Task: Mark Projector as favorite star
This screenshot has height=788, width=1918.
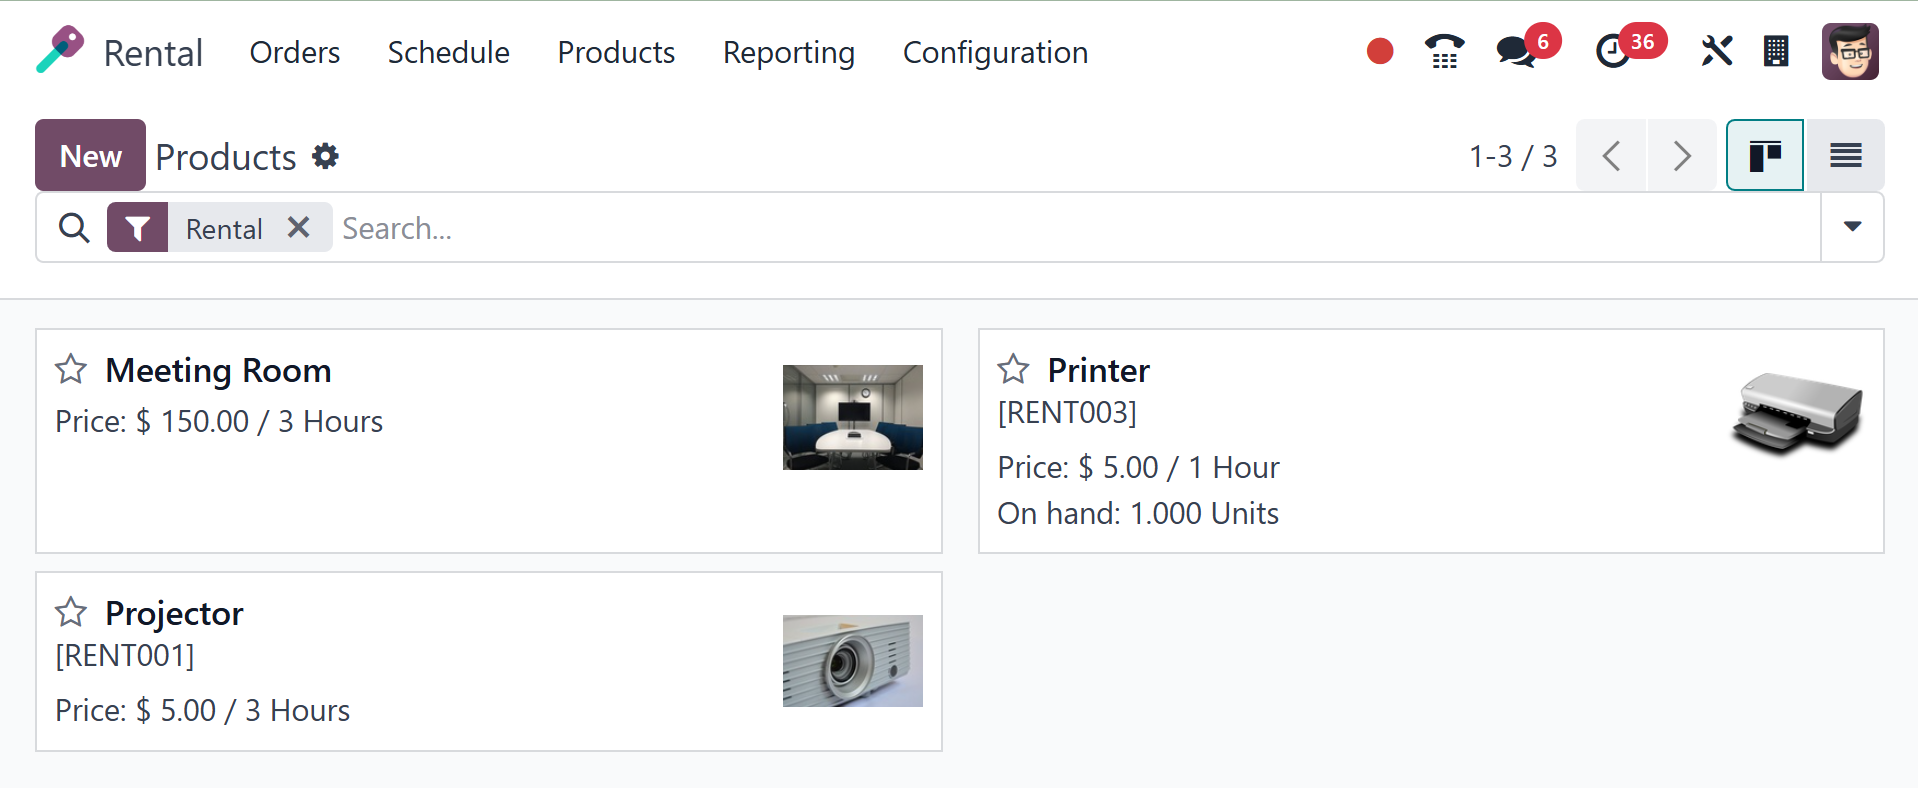Action: coord(71,612)
